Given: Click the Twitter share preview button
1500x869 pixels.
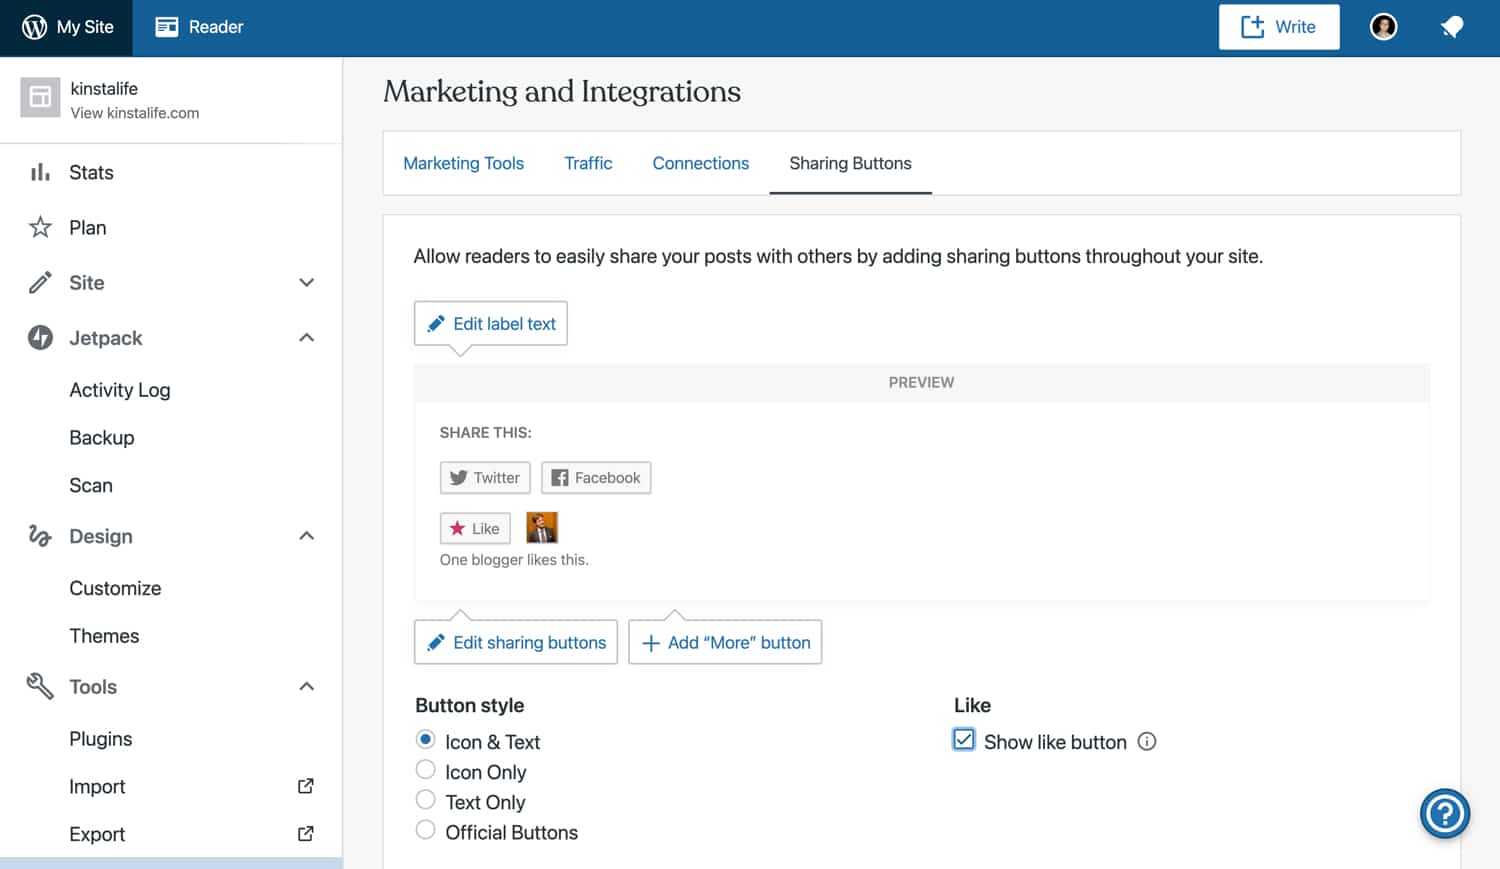Looking at the screenshot, I should tap(484, 477).
